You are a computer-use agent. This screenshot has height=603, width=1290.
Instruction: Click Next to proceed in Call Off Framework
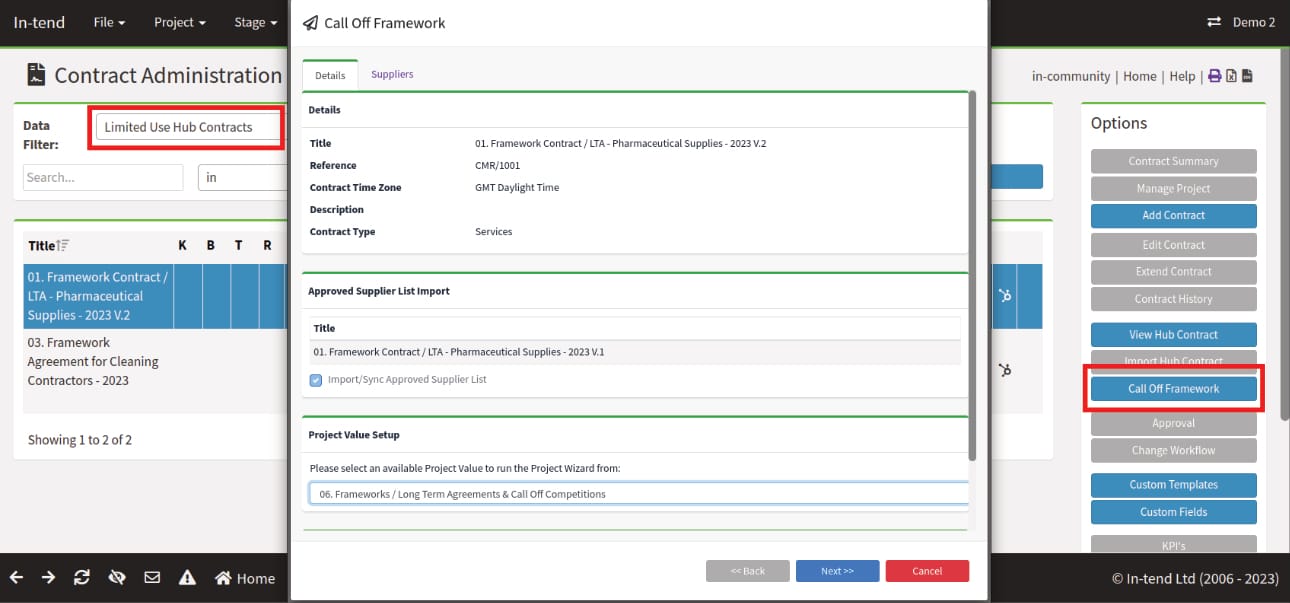[837, 570]
